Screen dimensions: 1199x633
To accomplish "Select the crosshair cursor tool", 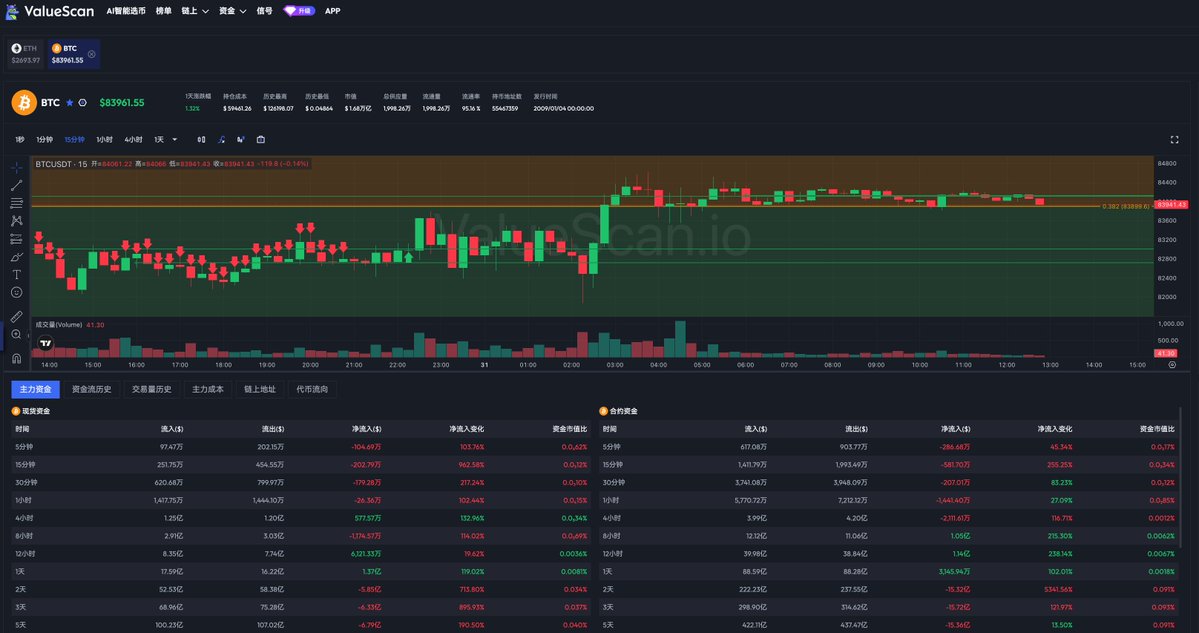I will coord(16,167).
